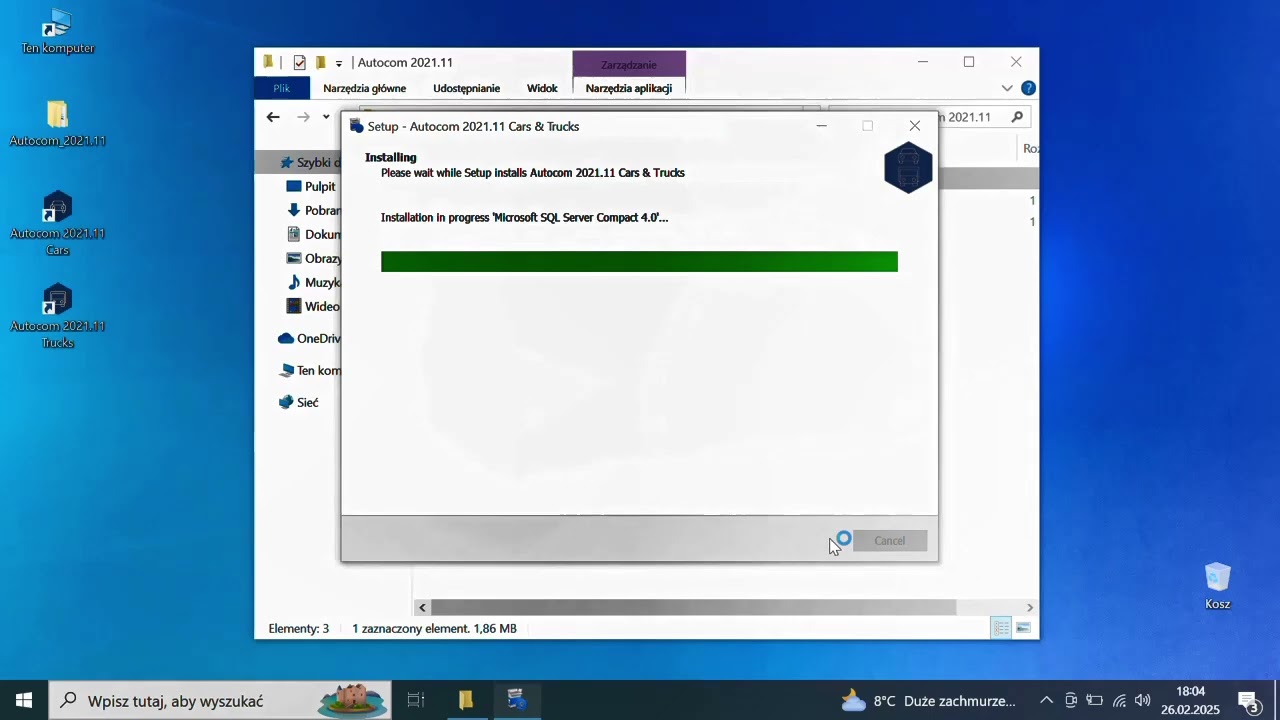This screenshot has width=1280, height=720.
Task: Click the Setup installer icon in the dialog title bar
Action: [x=356, y=126]
